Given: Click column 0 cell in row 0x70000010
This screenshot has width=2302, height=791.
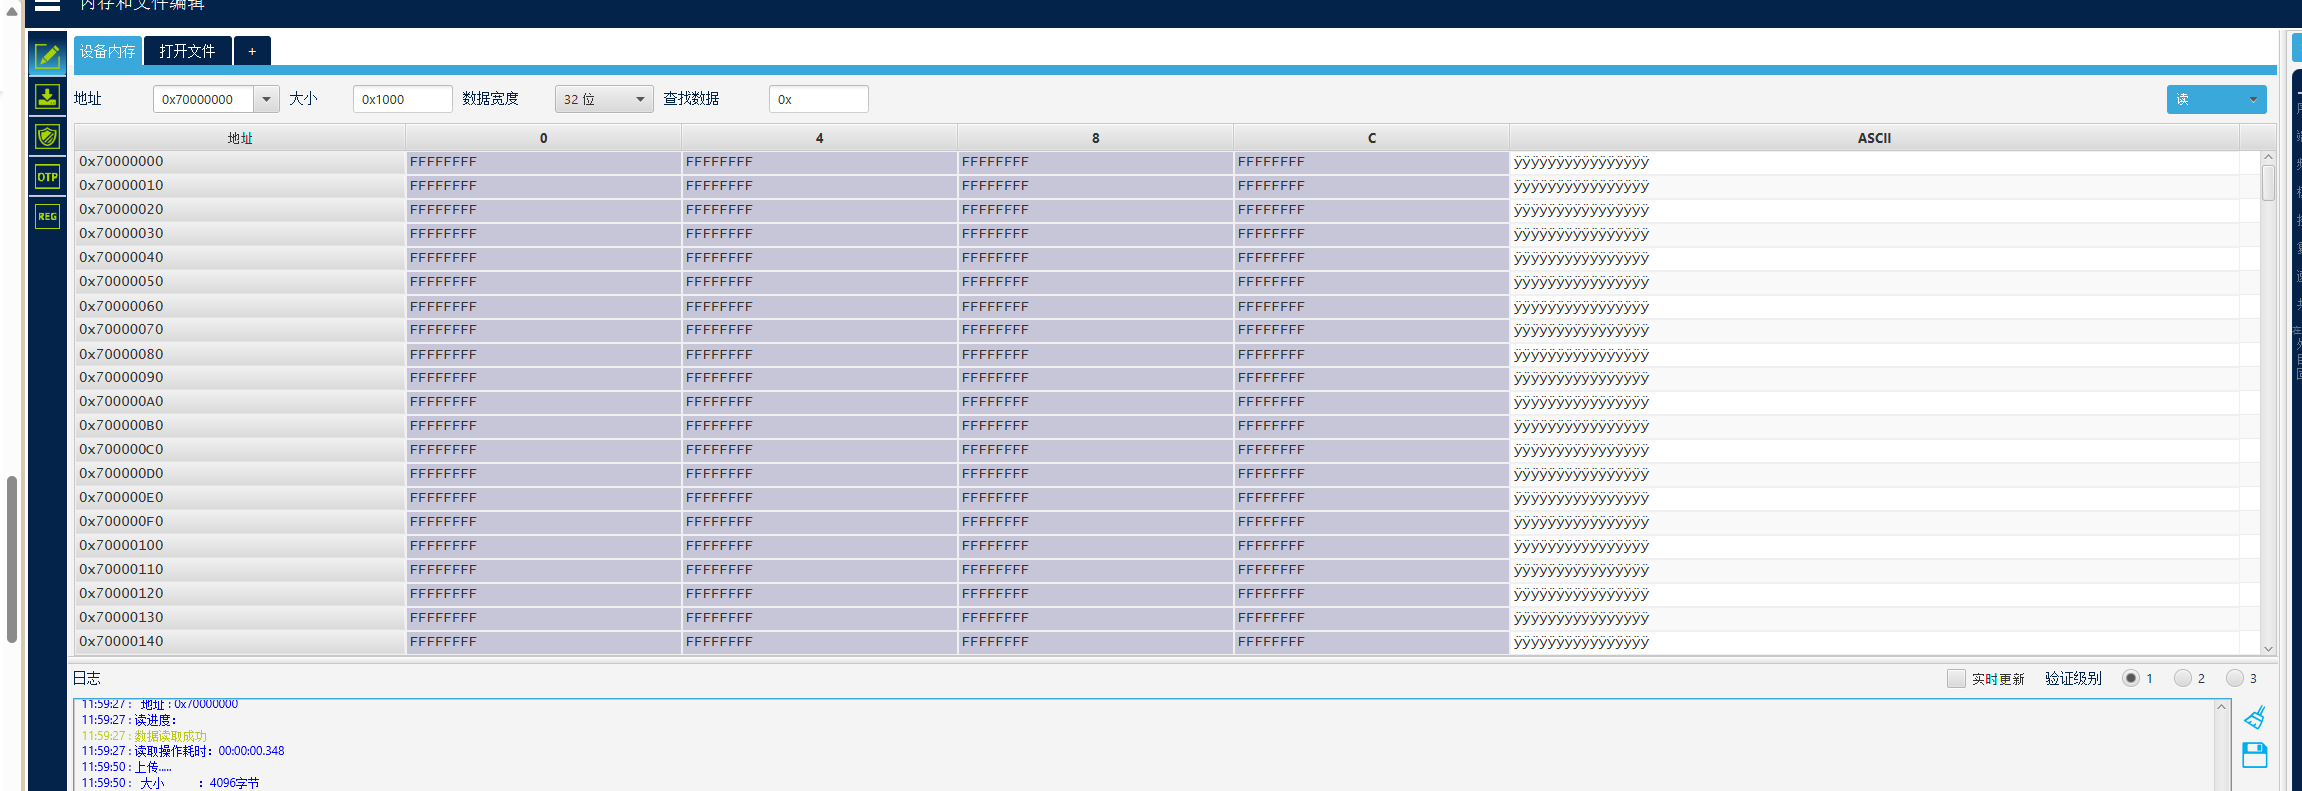Looking at the screenshot, I should coord(543,185).
